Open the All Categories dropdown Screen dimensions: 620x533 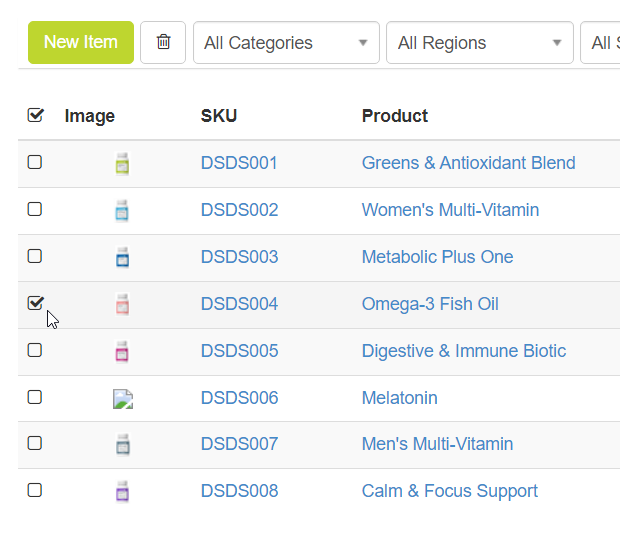point(286,43)
